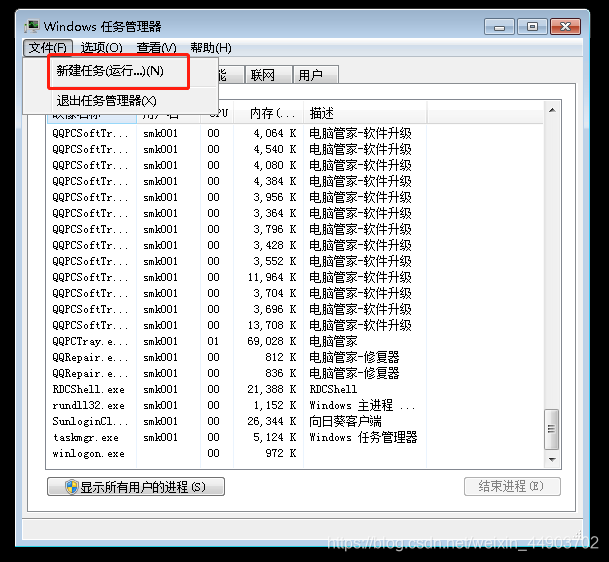Viewport: 609px width, 562px height.
Task: Open the 帮助(H) menu
Action: pyautogui.click(x=211, y=48)
